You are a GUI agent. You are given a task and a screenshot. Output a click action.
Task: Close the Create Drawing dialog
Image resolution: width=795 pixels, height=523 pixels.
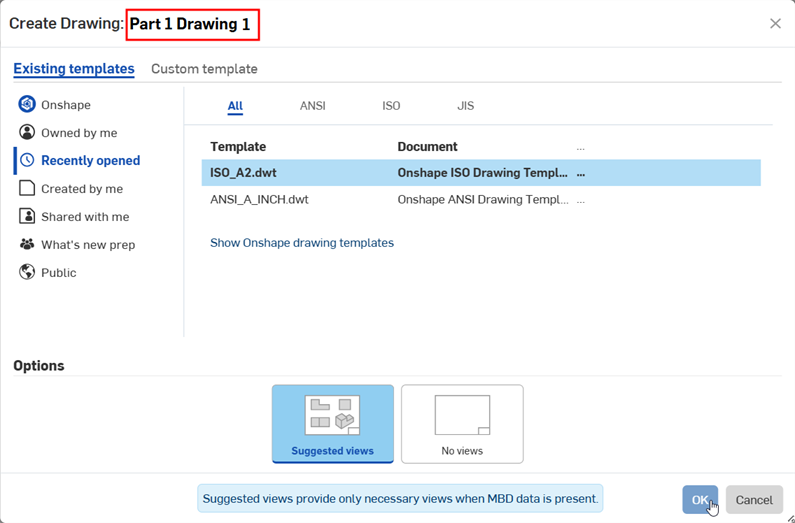click(775, 23)
